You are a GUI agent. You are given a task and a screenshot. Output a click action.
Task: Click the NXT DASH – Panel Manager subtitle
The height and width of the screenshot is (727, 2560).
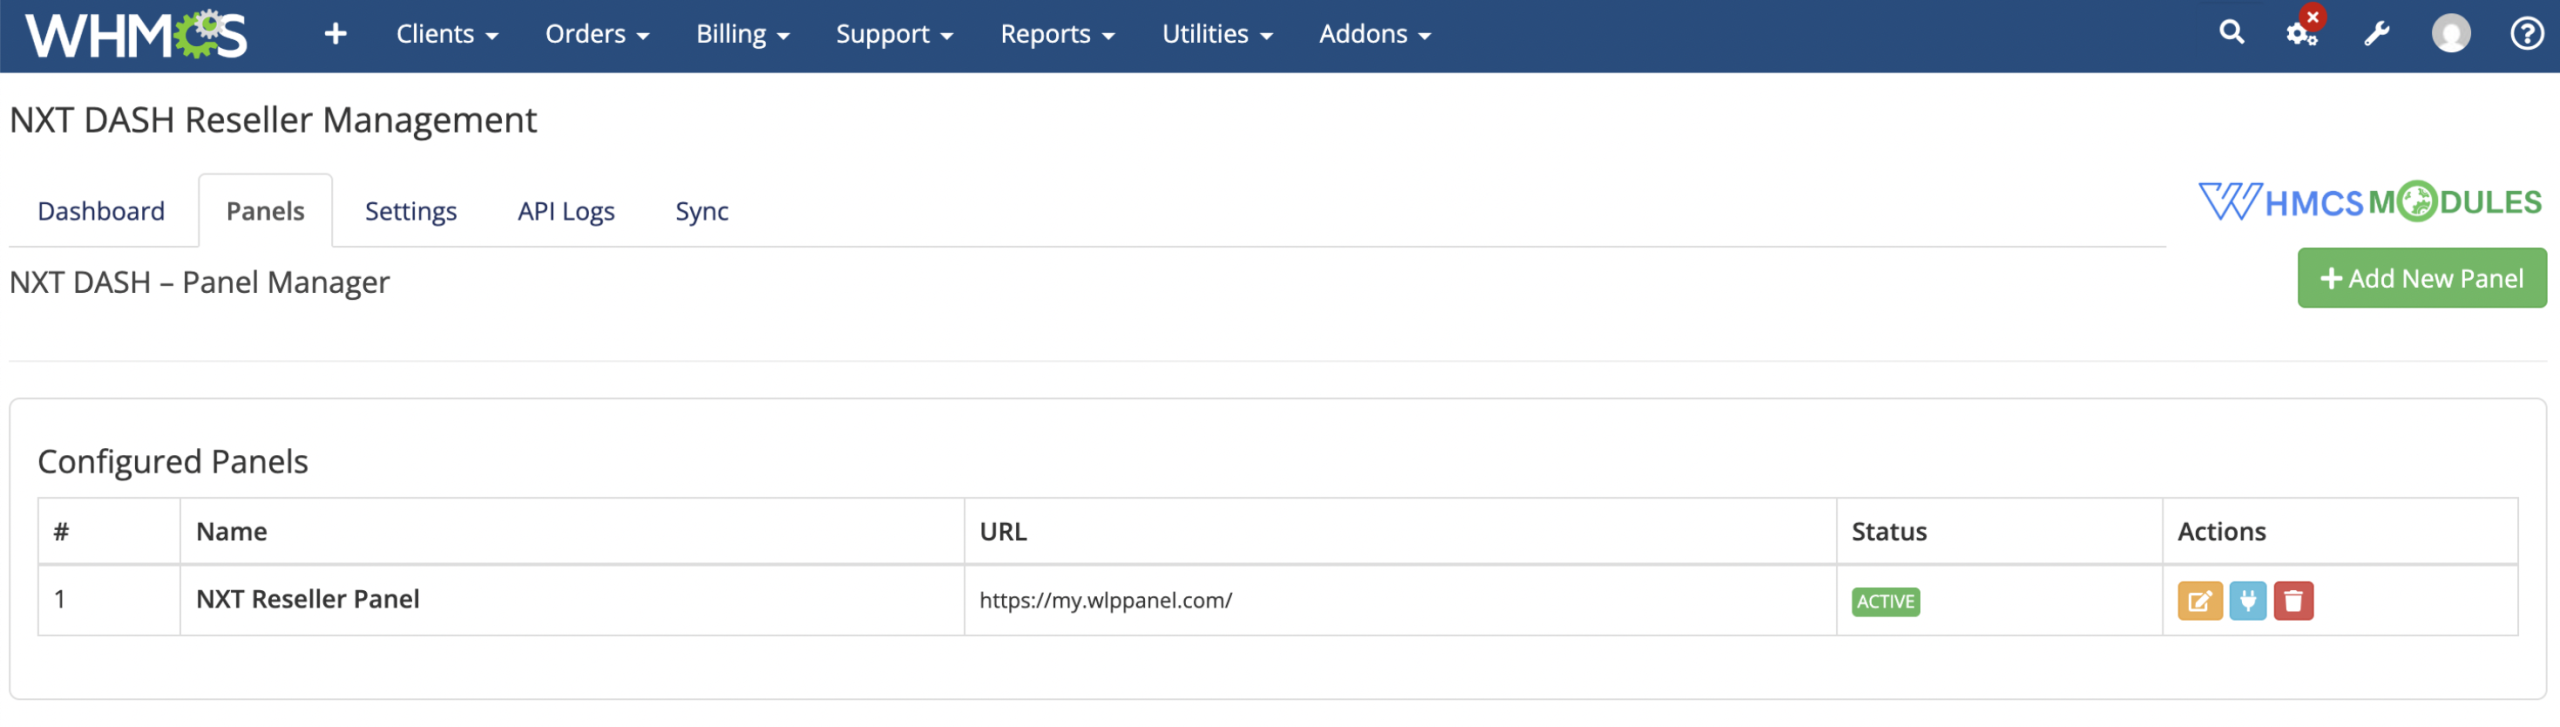(200, 282)
